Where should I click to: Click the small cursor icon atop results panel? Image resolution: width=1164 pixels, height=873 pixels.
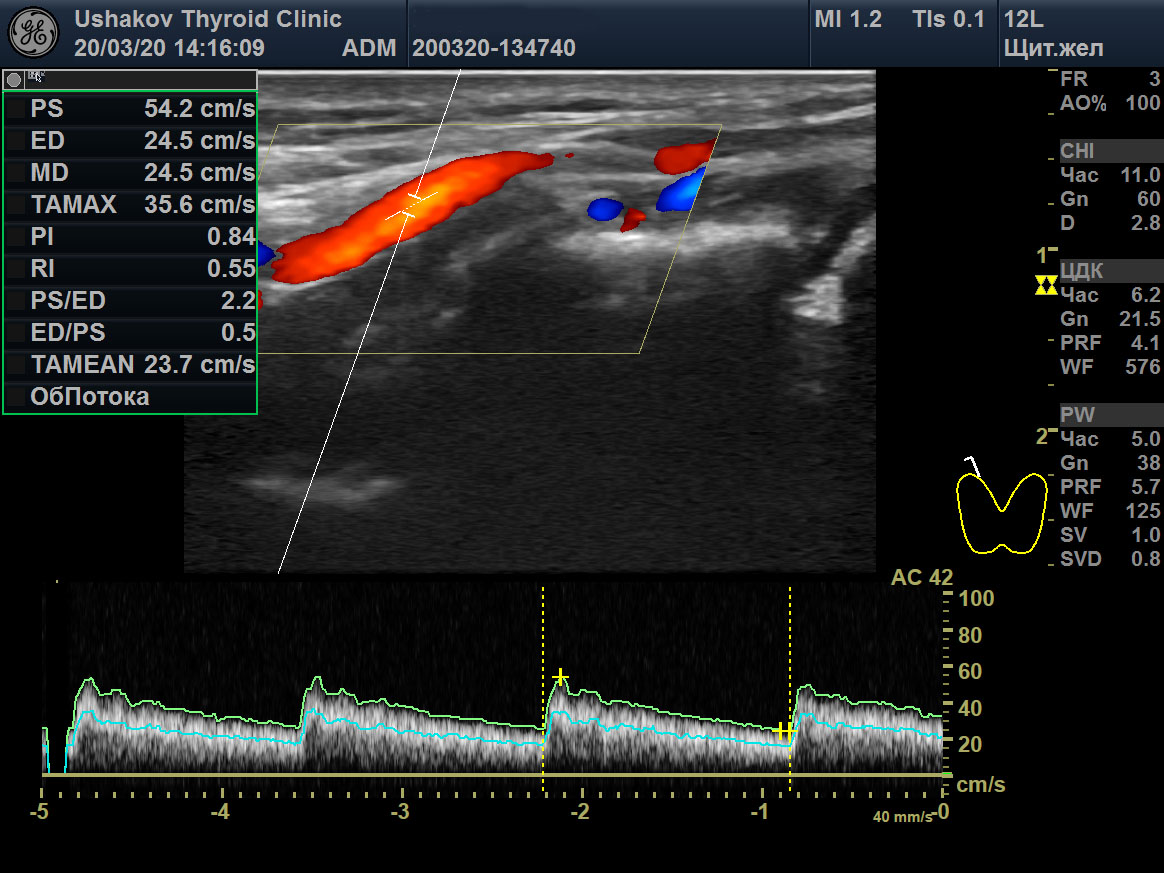(37, 77)
